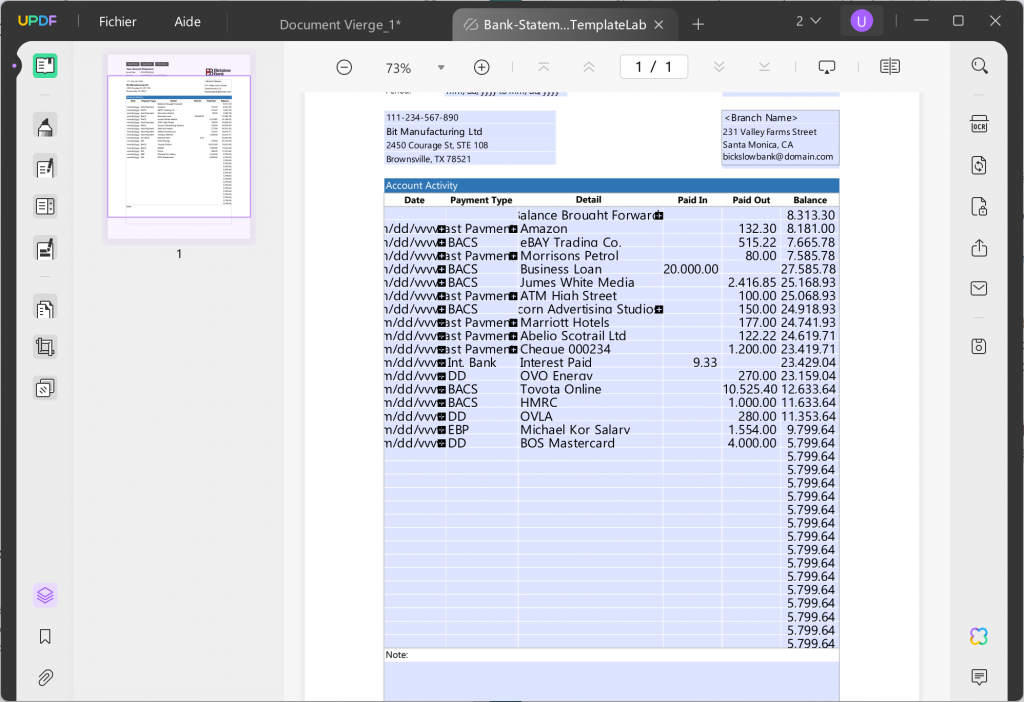Image resolution: width=1024 pixels, height=702 pixels.
Task: Open the search magnifier icon
Action: (x=979, y=66)
